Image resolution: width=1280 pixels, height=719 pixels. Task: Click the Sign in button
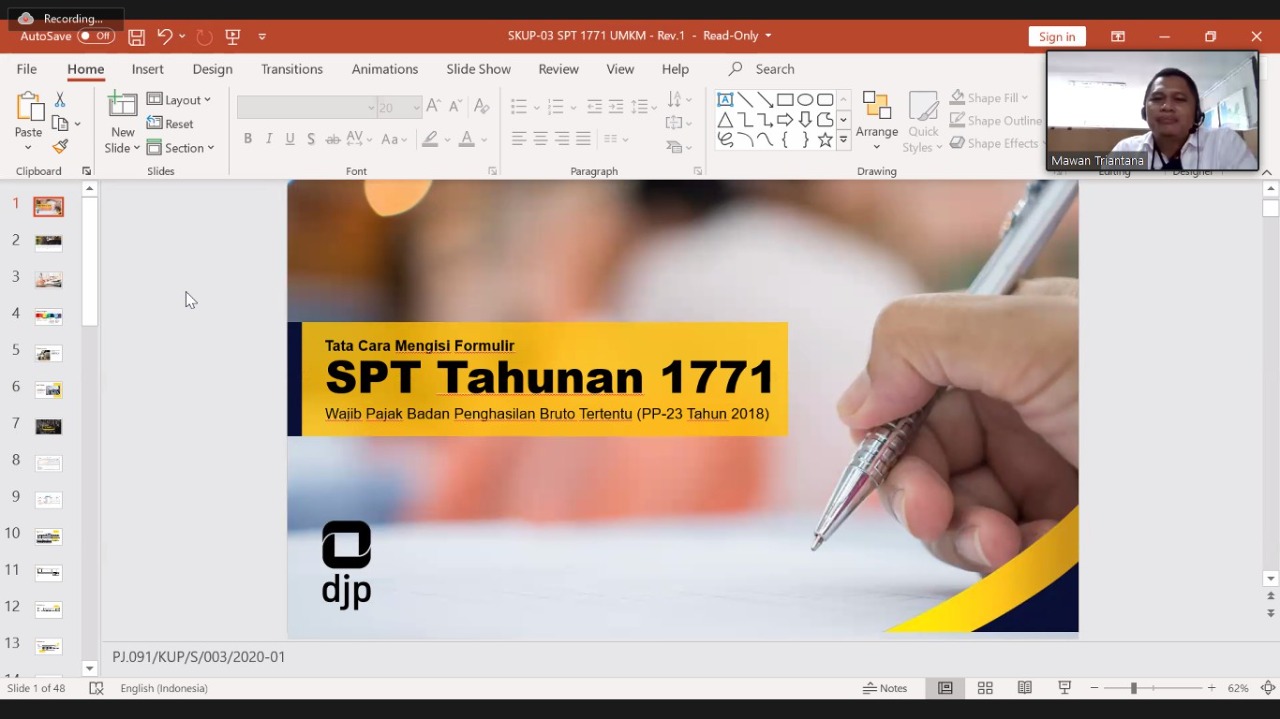pyautogui.click(x=1056, y=37)
